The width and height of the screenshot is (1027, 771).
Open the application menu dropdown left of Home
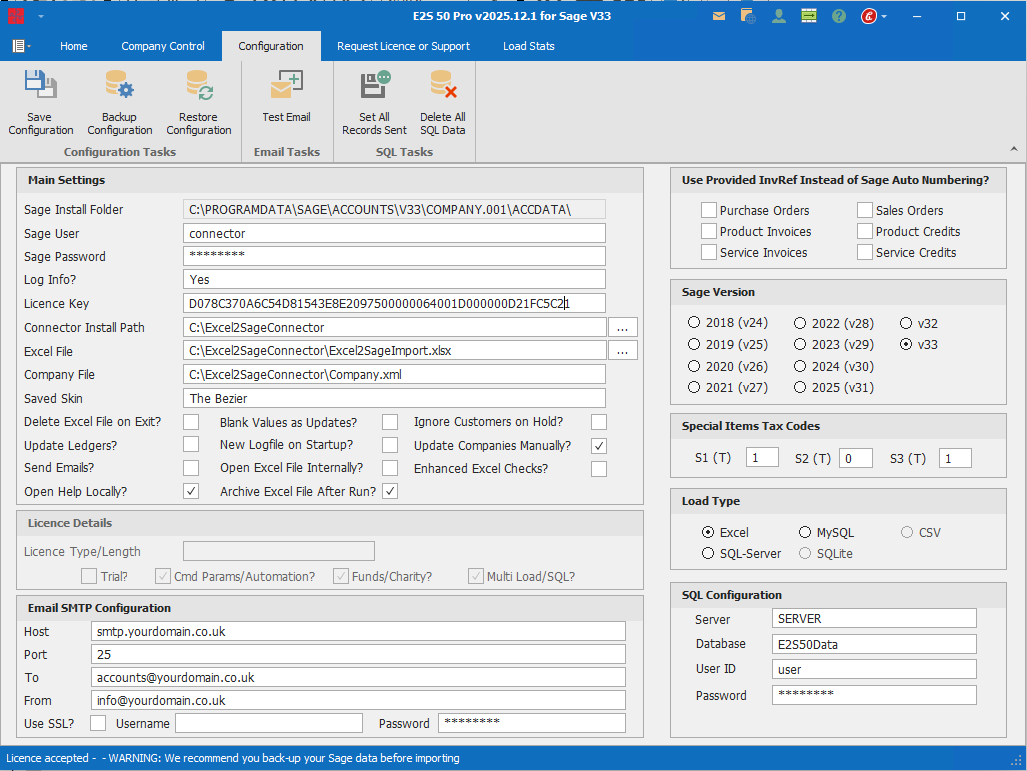tap(21, 46)
